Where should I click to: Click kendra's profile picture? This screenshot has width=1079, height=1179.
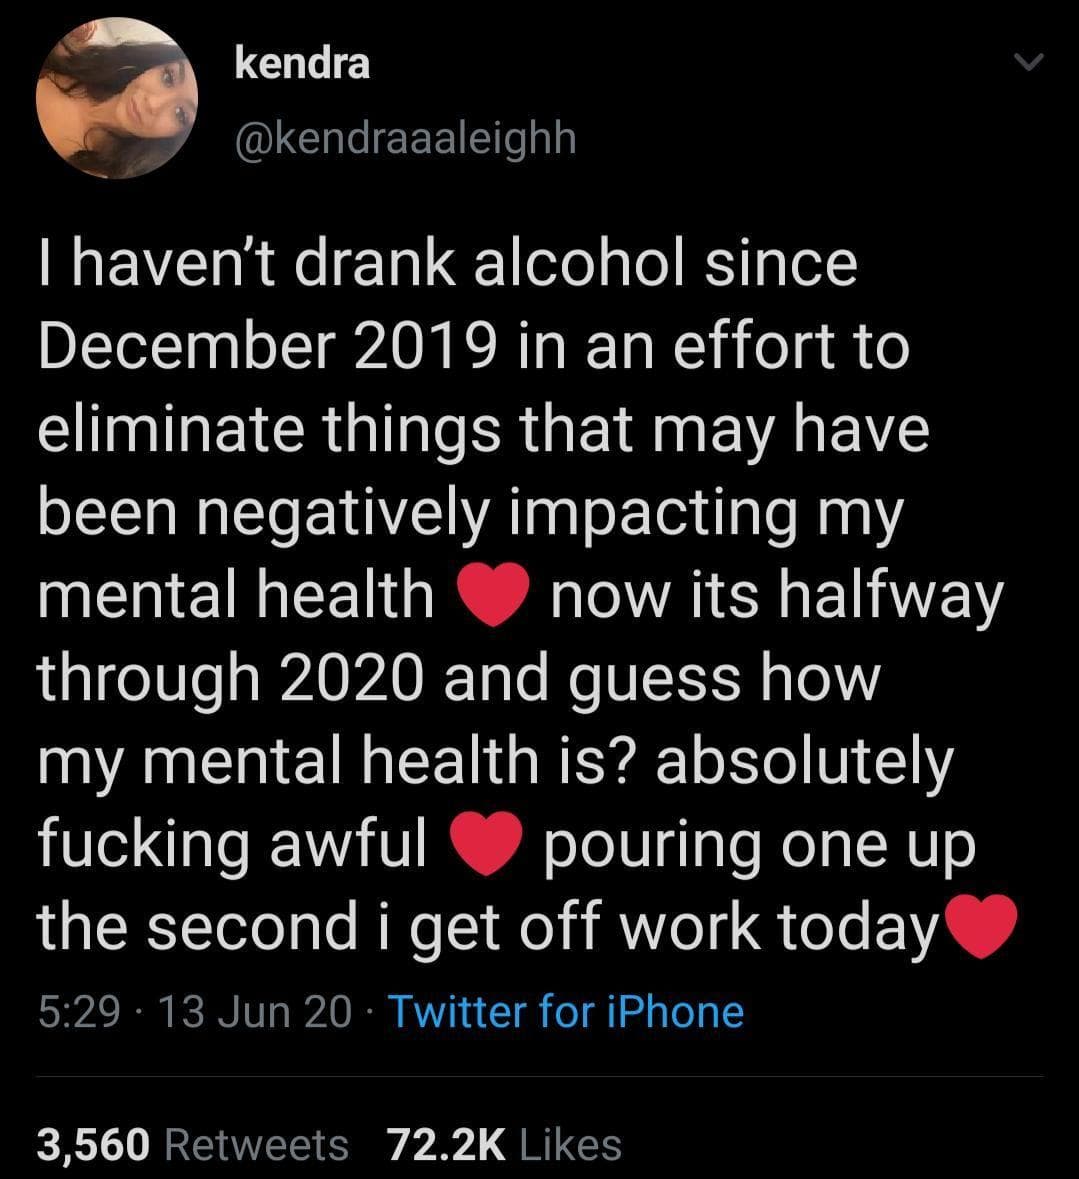pos(116,98)
